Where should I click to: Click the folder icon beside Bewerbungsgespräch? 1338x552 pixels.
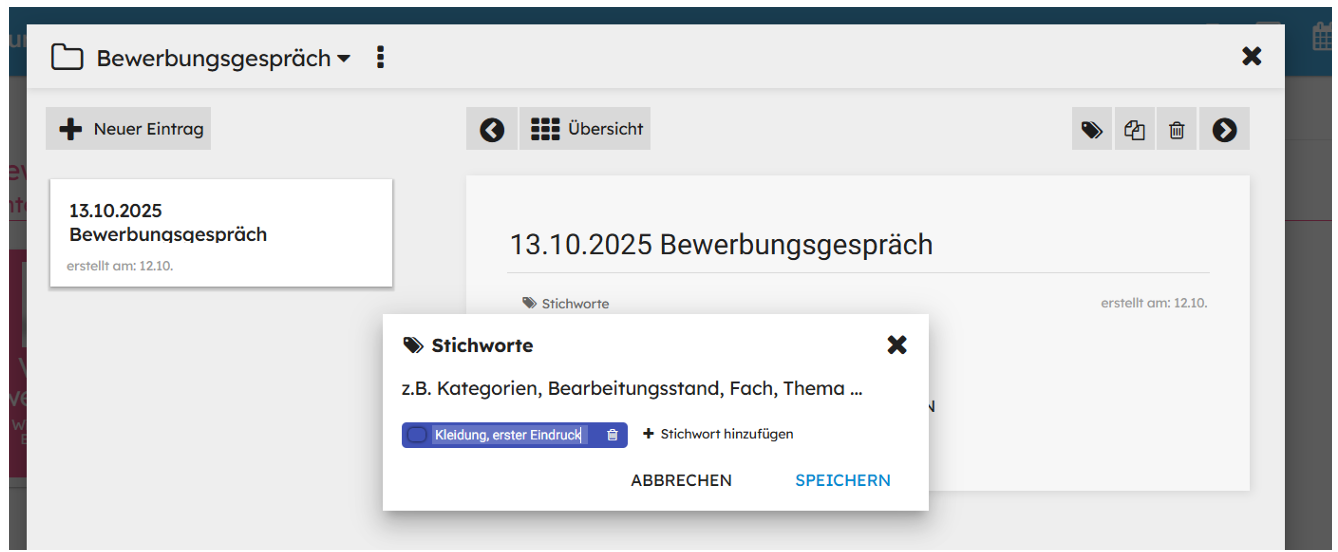pos(67,58)
